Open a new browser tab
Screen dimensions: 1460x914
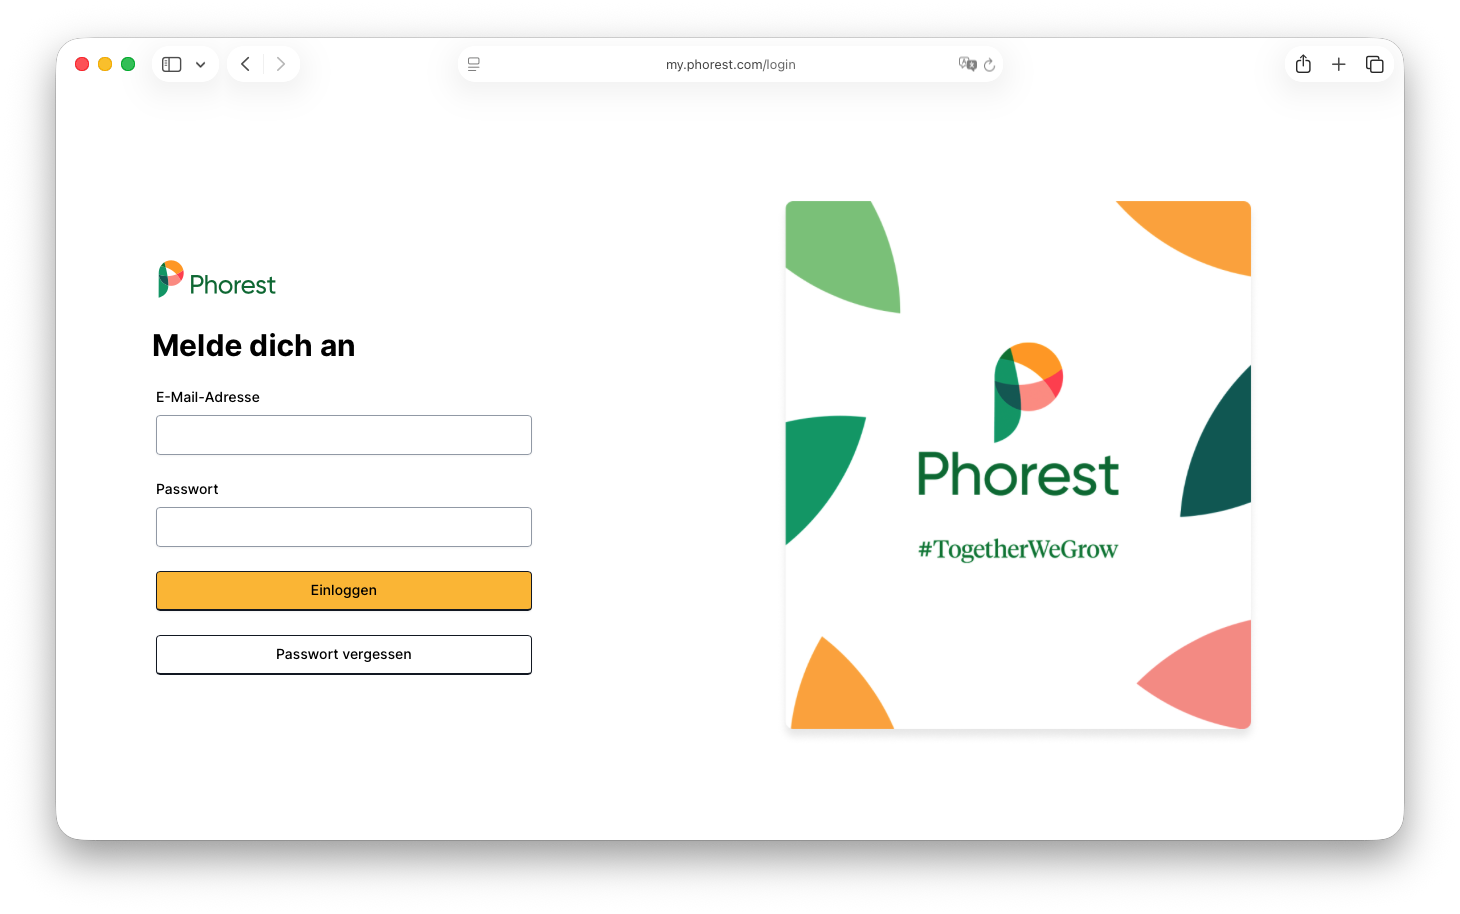(x=1339, y=65)
